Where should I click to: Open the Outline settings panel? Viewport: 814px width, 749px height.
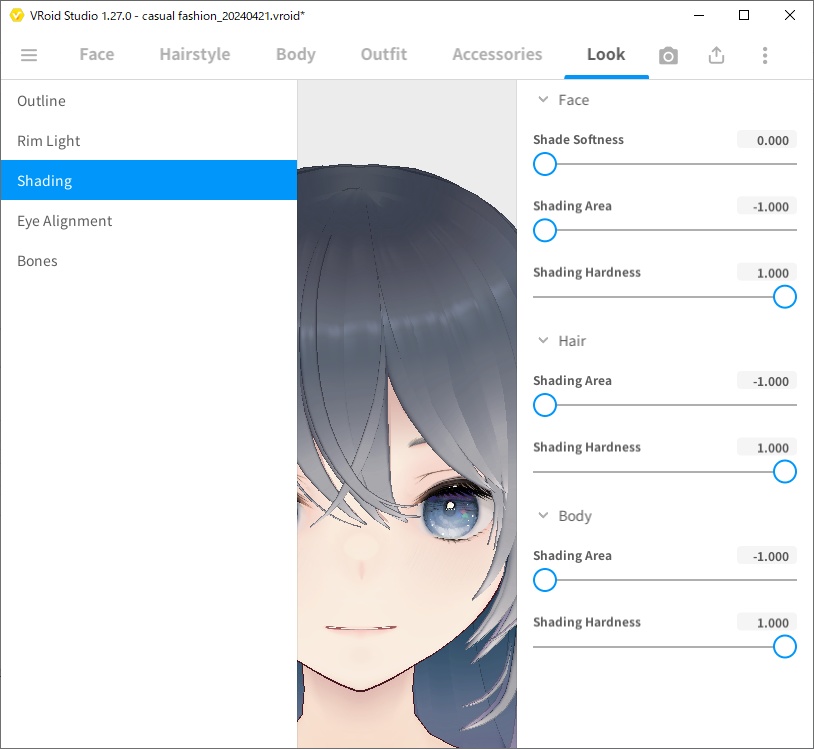click(x=41, y=100)
